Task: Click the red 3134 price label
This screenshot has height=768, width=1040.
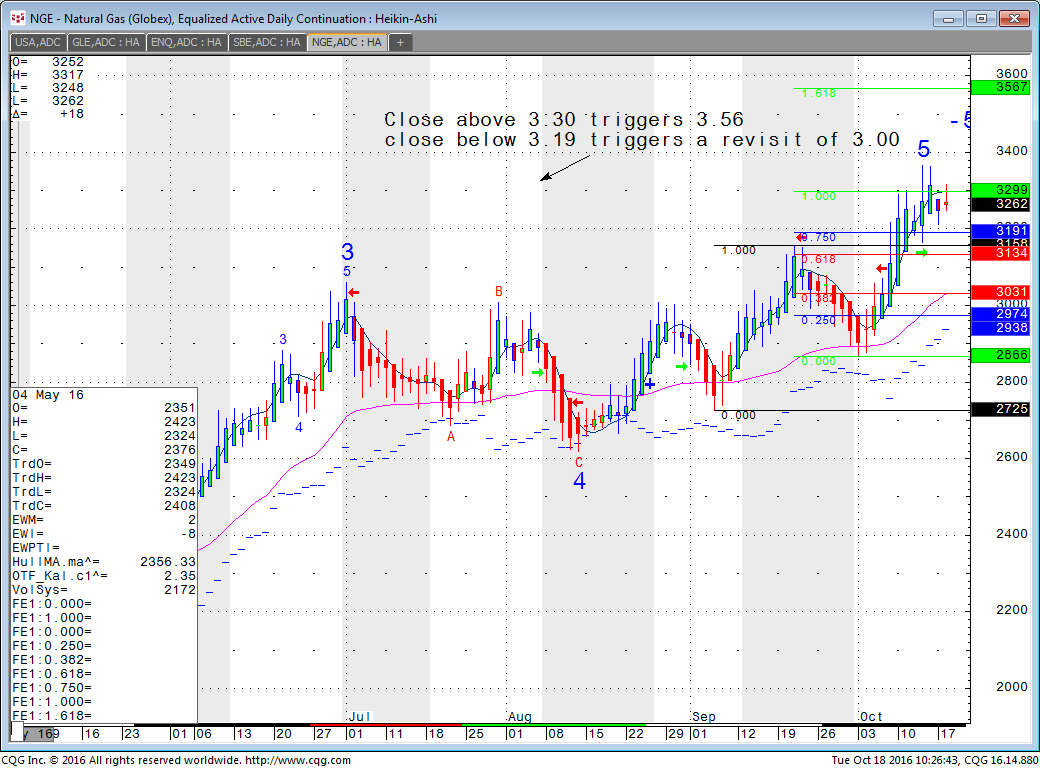Action: [x=1000, y=253]
